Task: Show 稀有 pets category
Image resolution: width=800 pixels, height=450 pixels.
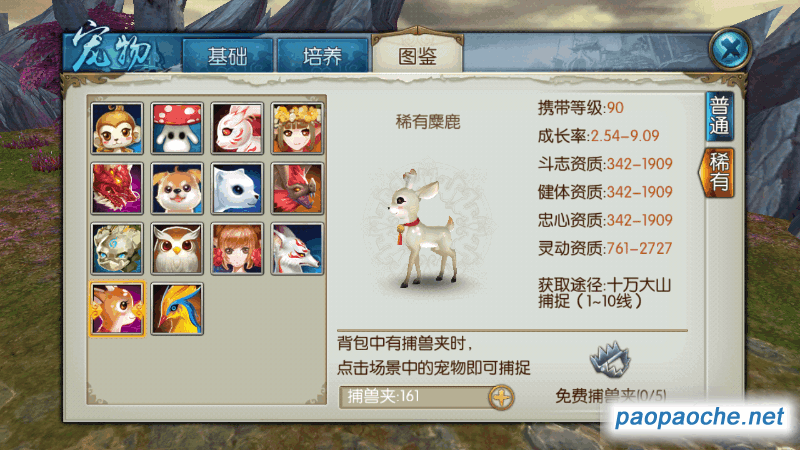Action: tap(717, 172)
